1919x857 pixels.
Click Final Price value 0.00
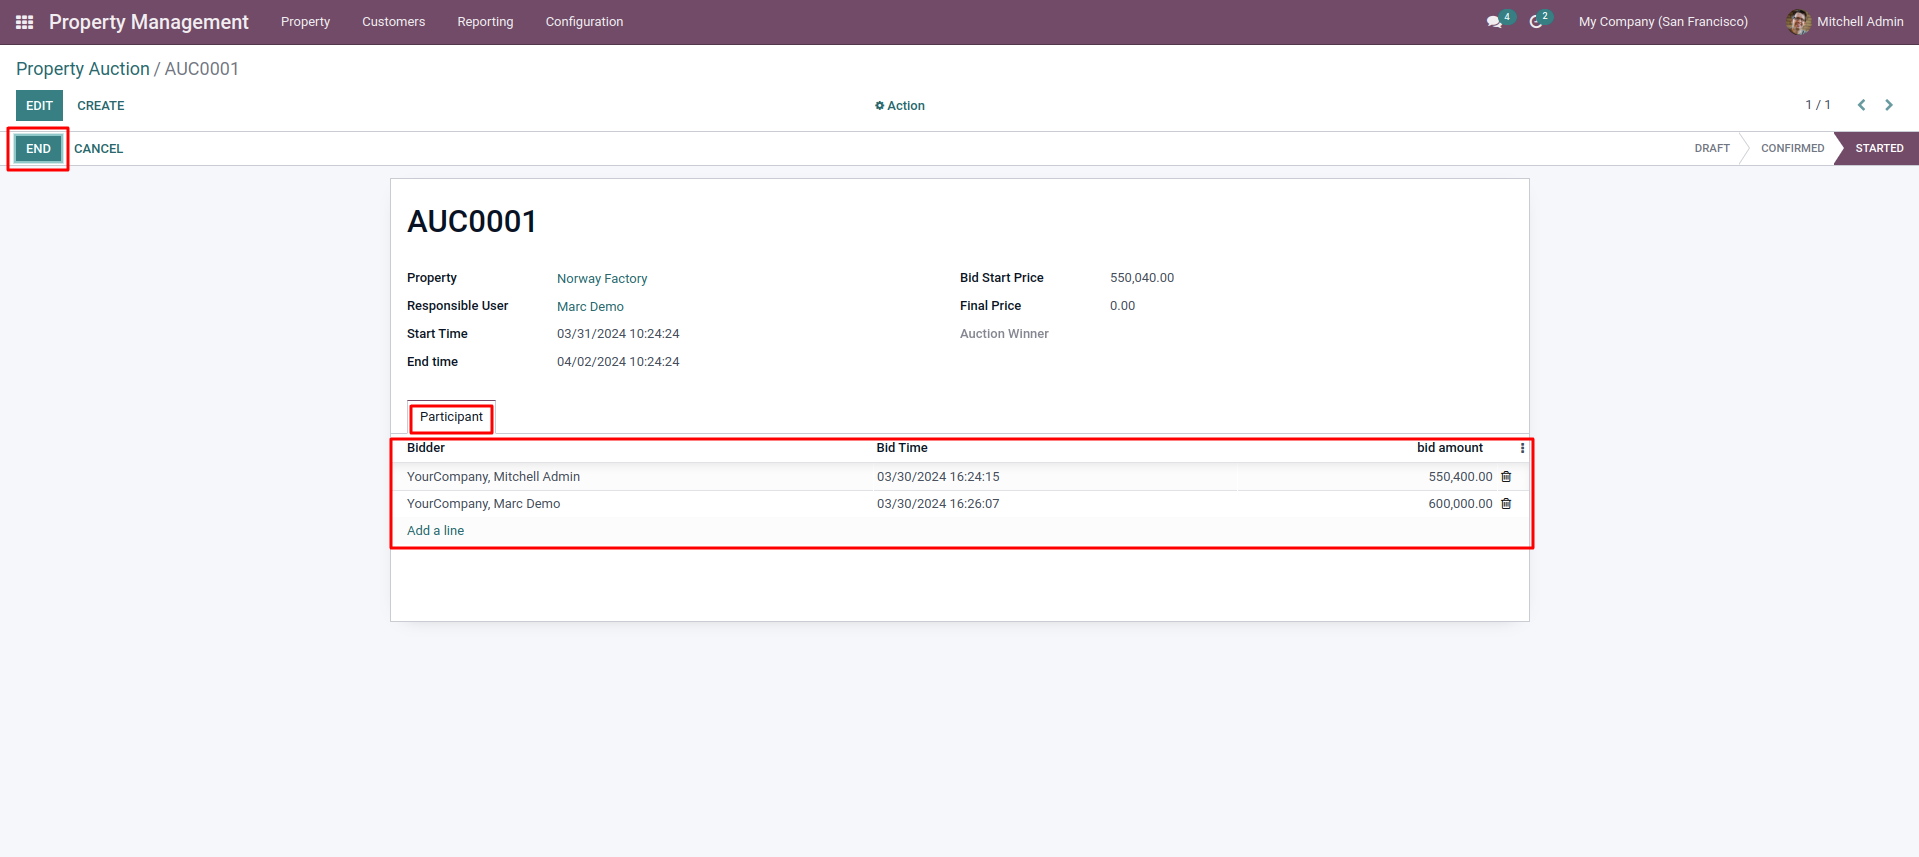(1122, 306)
